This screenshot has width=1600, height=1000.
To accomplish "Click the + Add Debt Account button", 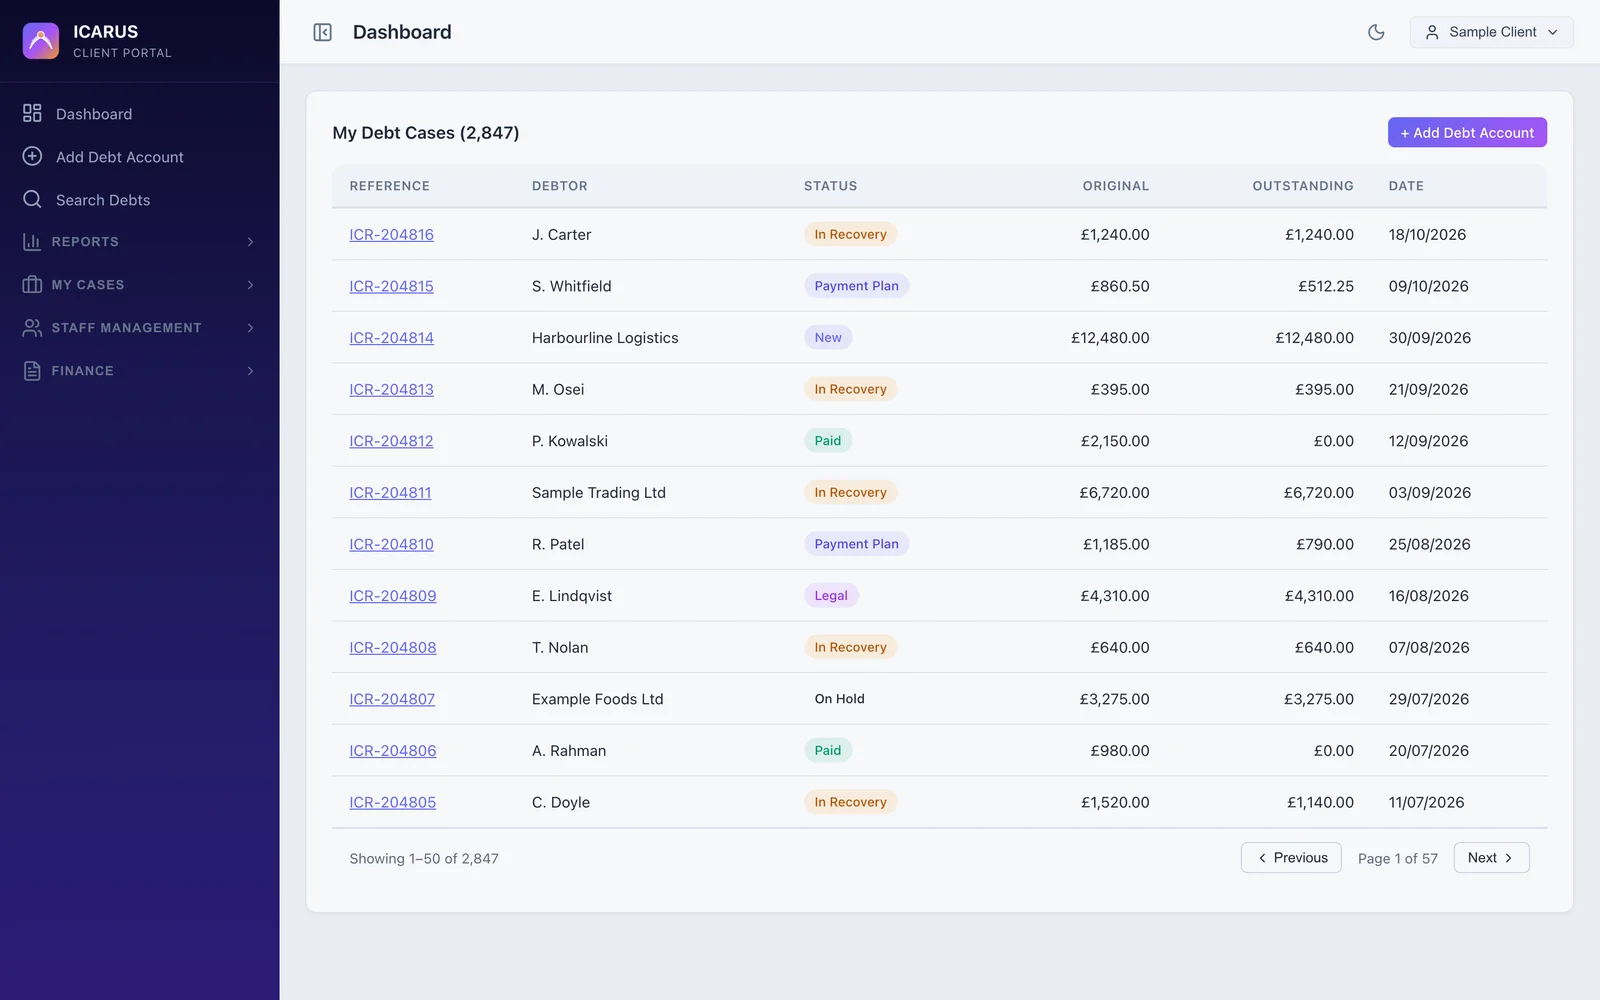I will point(1467,132).
